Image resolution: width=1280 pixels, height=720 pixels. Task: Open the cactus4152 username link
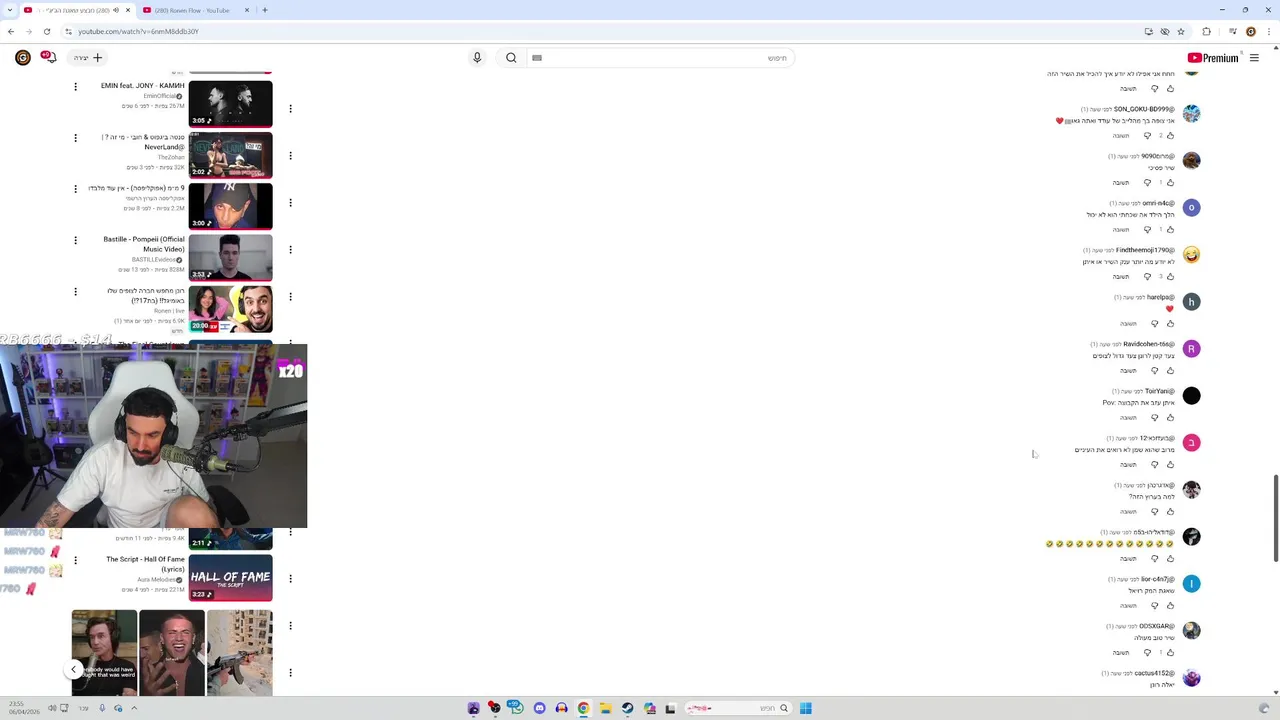click(1155, 673)
